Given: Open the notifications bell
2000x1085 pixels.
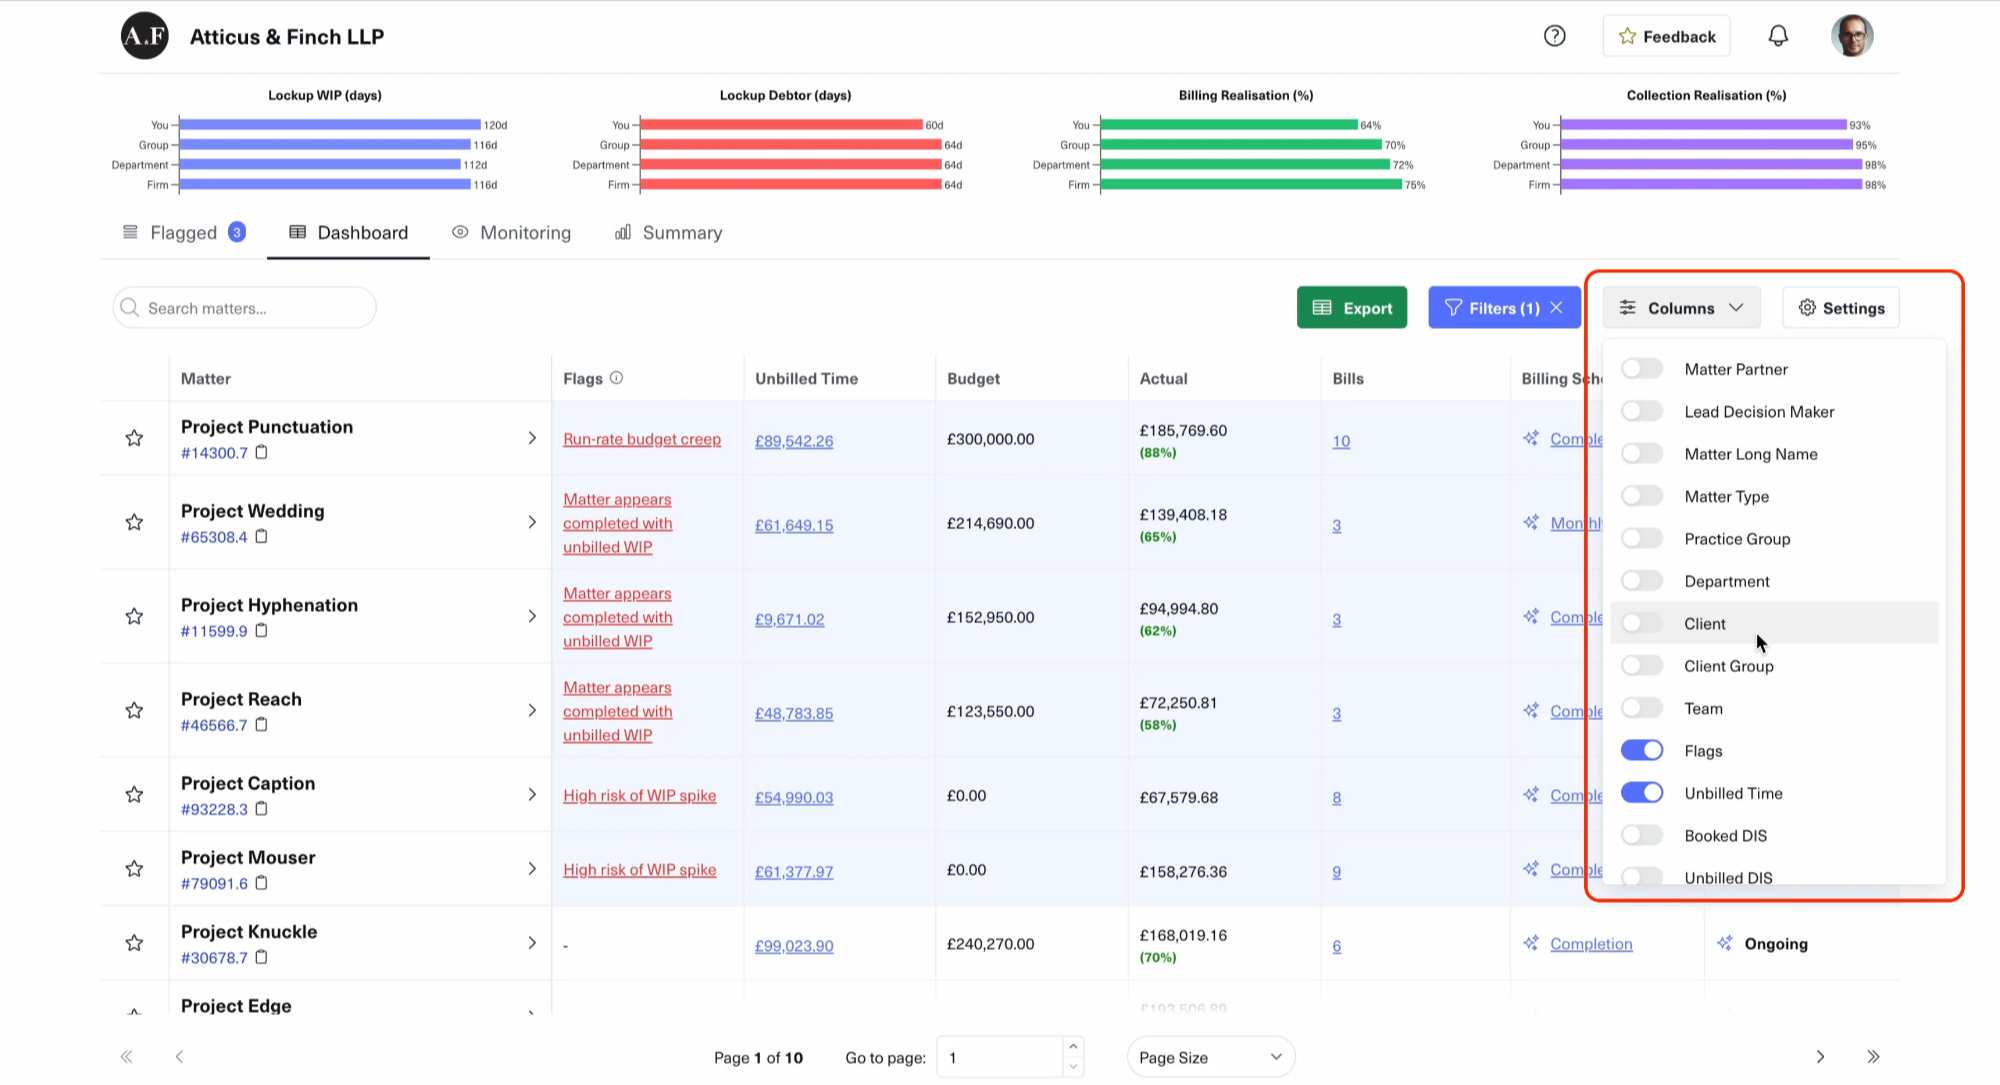Looking at the screenshot, I should coord(1778,36).
